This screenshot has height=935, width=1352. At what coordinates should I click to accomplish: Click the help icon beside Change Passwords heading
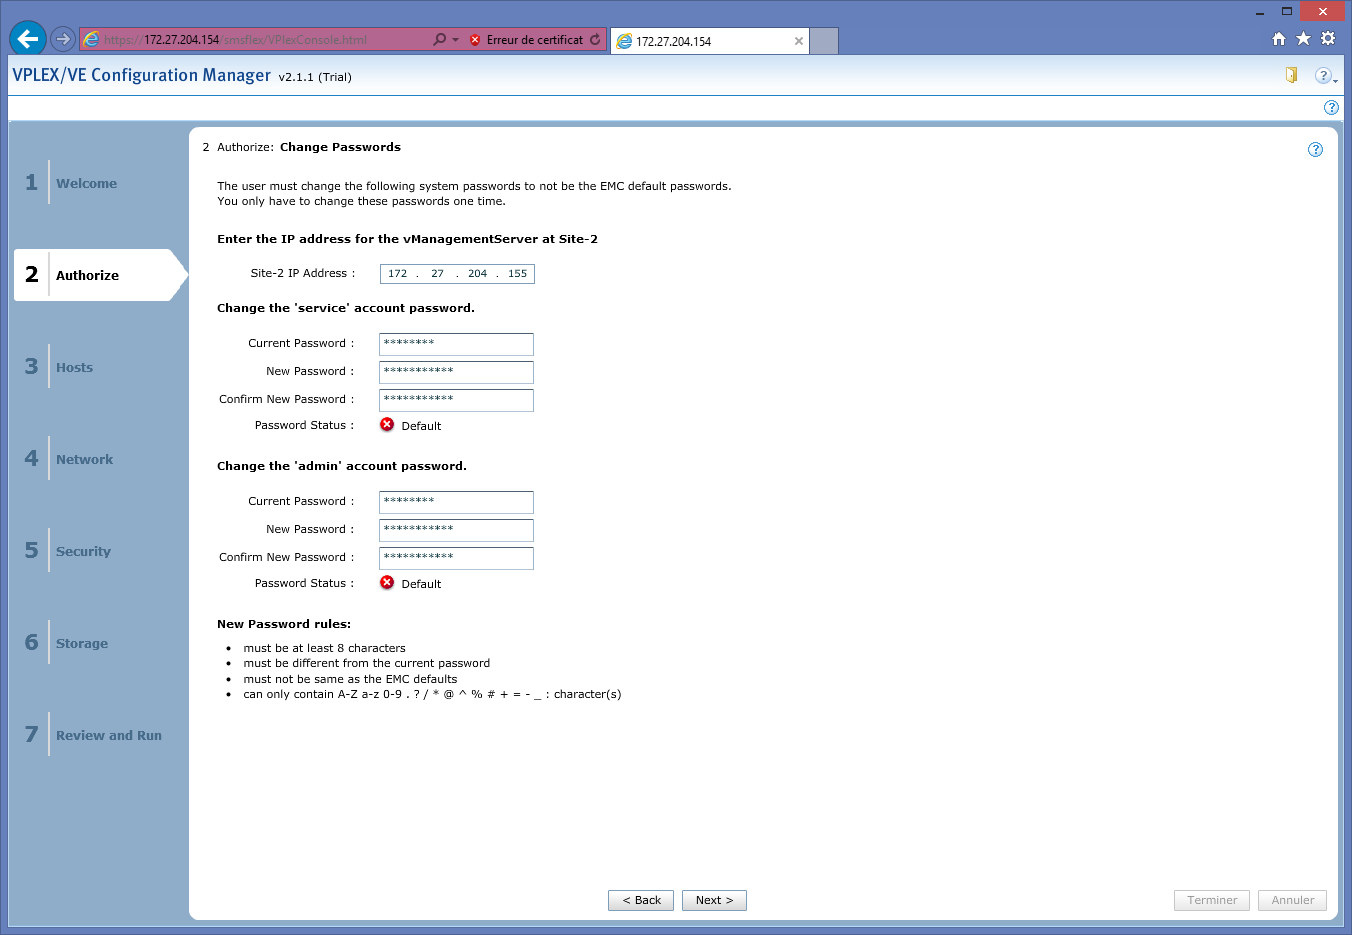tap(1315, 149)
